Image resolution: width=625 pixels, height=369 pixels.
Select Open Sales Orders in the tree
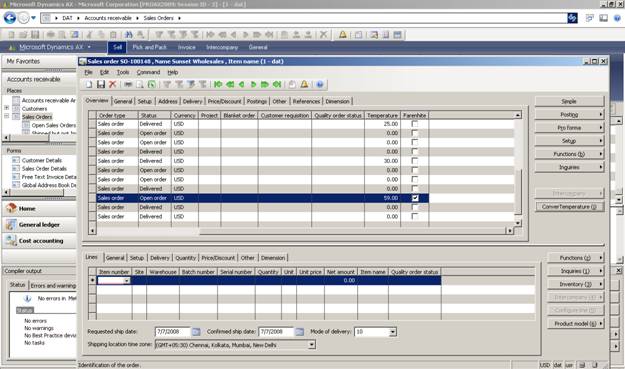pos(53,125)
